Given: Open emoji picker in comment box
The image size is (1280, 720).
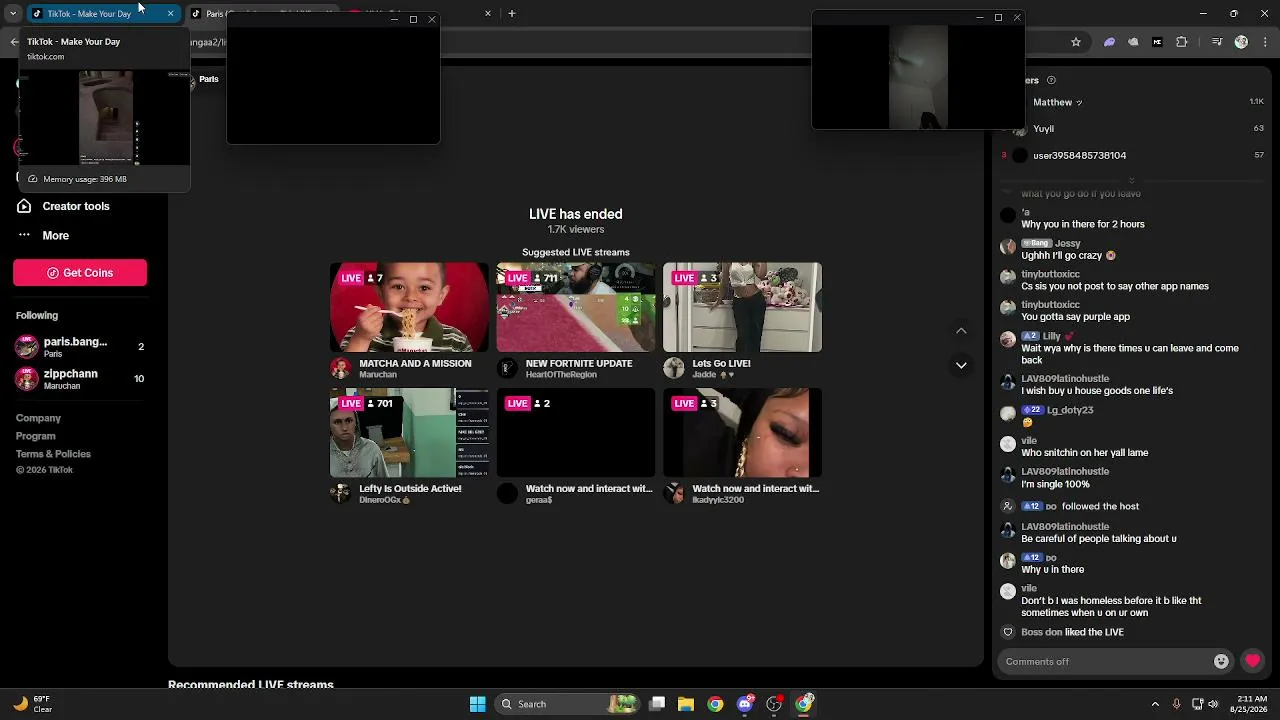Looking at the screenshot, I should (x=1221, y=661).
